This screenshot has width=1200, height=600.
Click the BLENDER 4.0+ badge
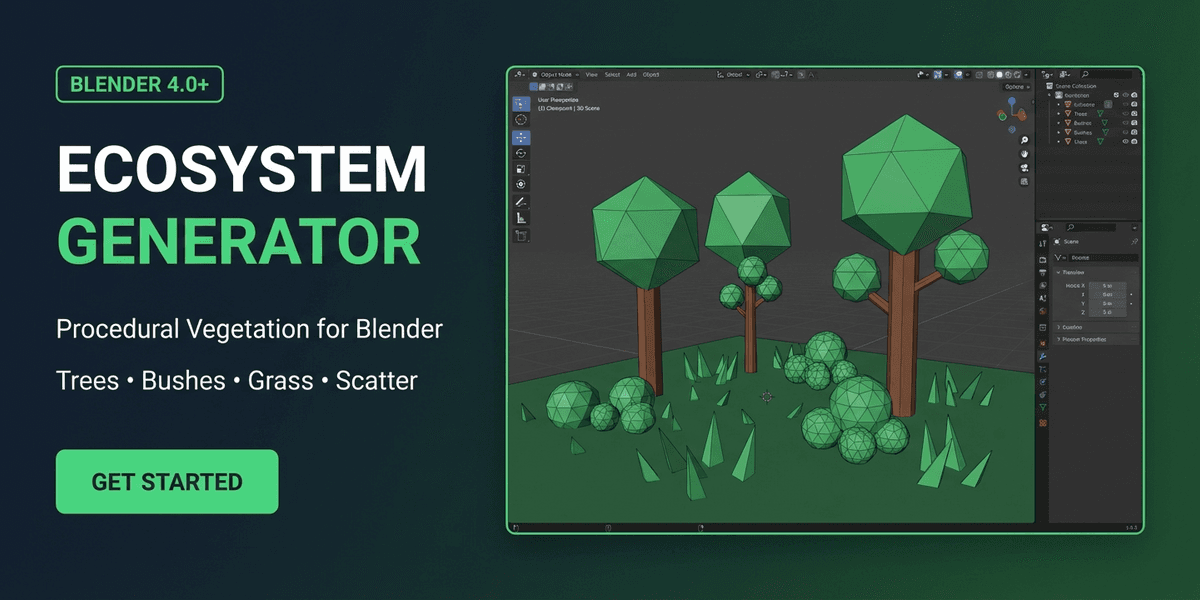tap(139, 85)
